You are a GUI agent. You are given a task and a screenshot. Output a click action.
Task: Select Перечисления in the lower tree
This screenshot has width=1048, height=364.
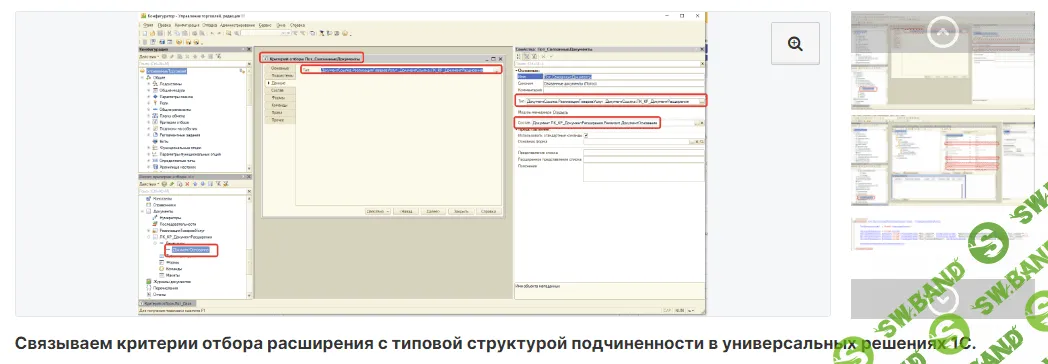pyautogui.click(x=165, y=288)
